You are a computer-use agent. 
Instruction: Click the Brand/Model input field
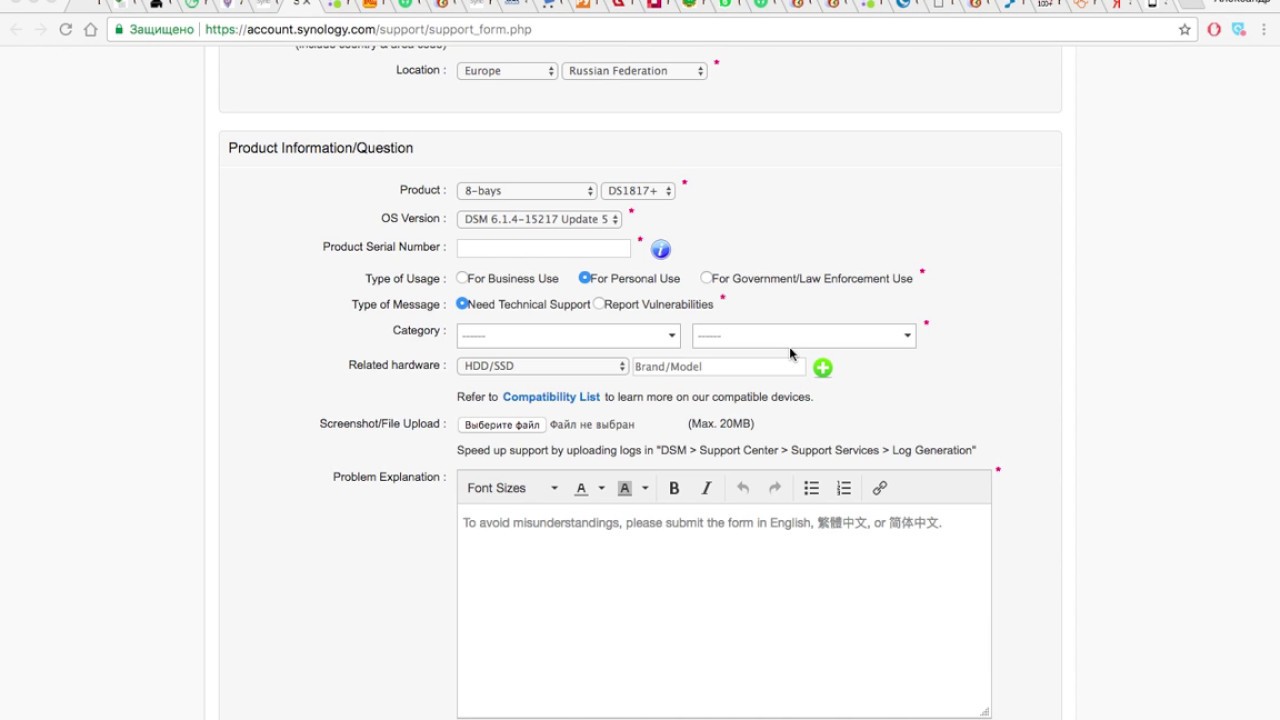718,367
